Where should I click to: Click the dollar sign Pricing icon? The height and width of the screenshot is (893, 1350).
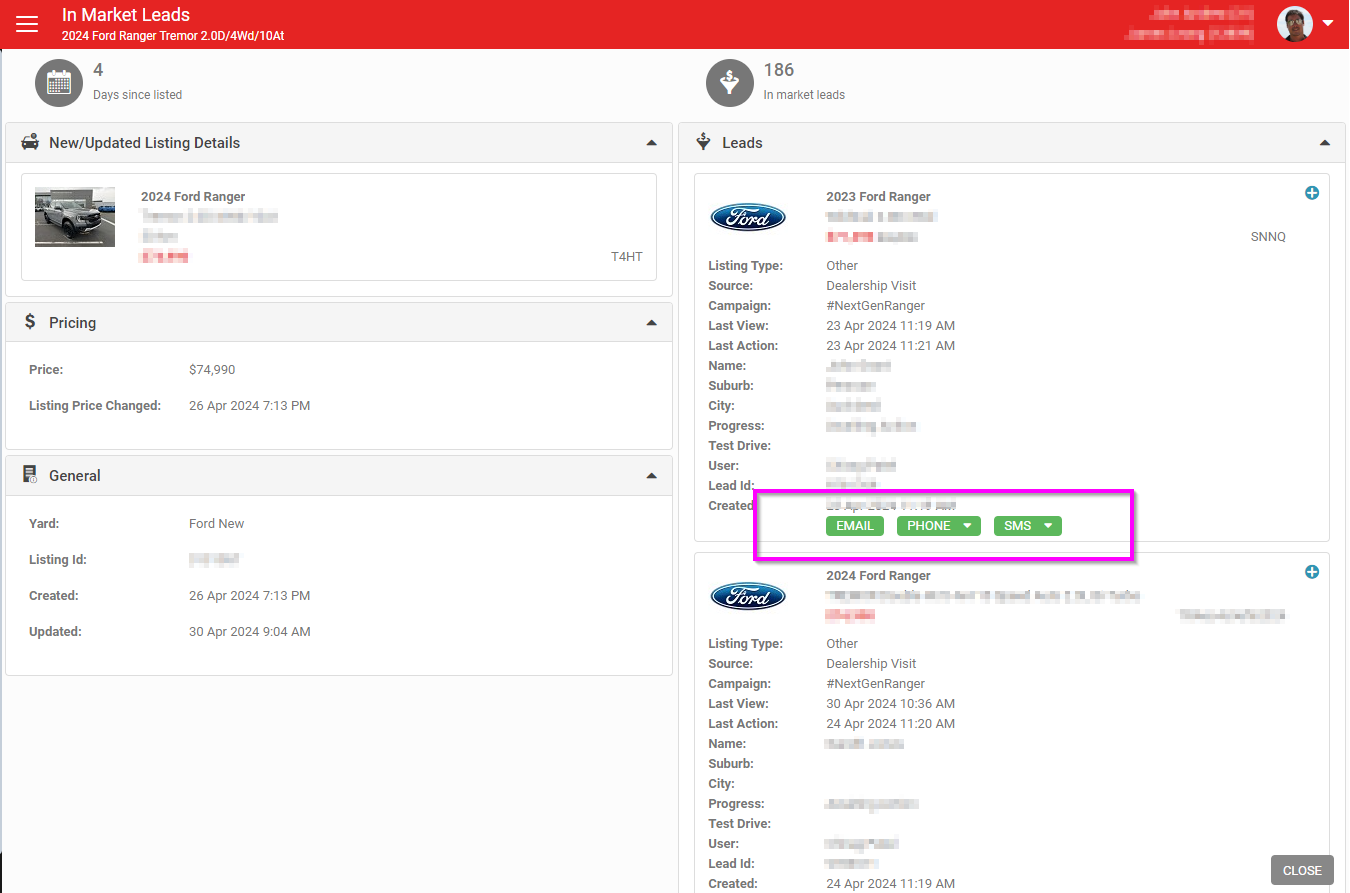pyautogui.click(x=30, y=322)
